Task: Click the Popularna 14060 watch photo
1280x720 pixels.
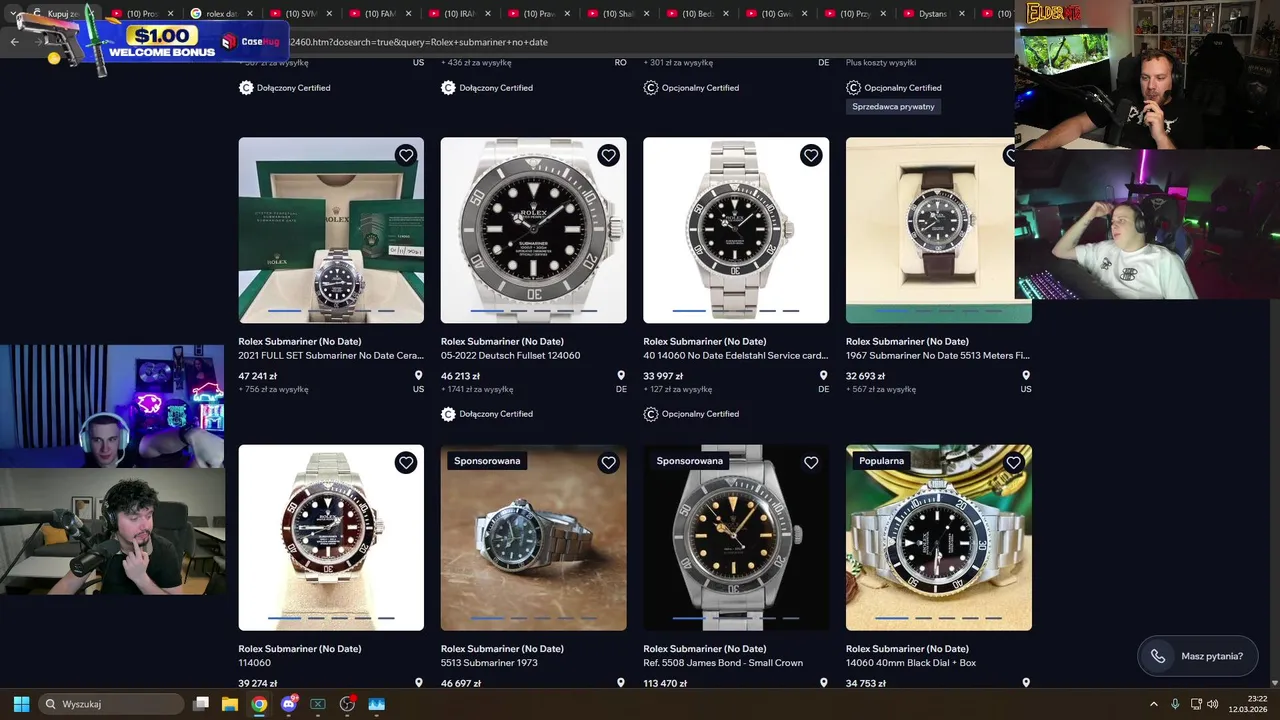Action: click(x=938, y=538)
